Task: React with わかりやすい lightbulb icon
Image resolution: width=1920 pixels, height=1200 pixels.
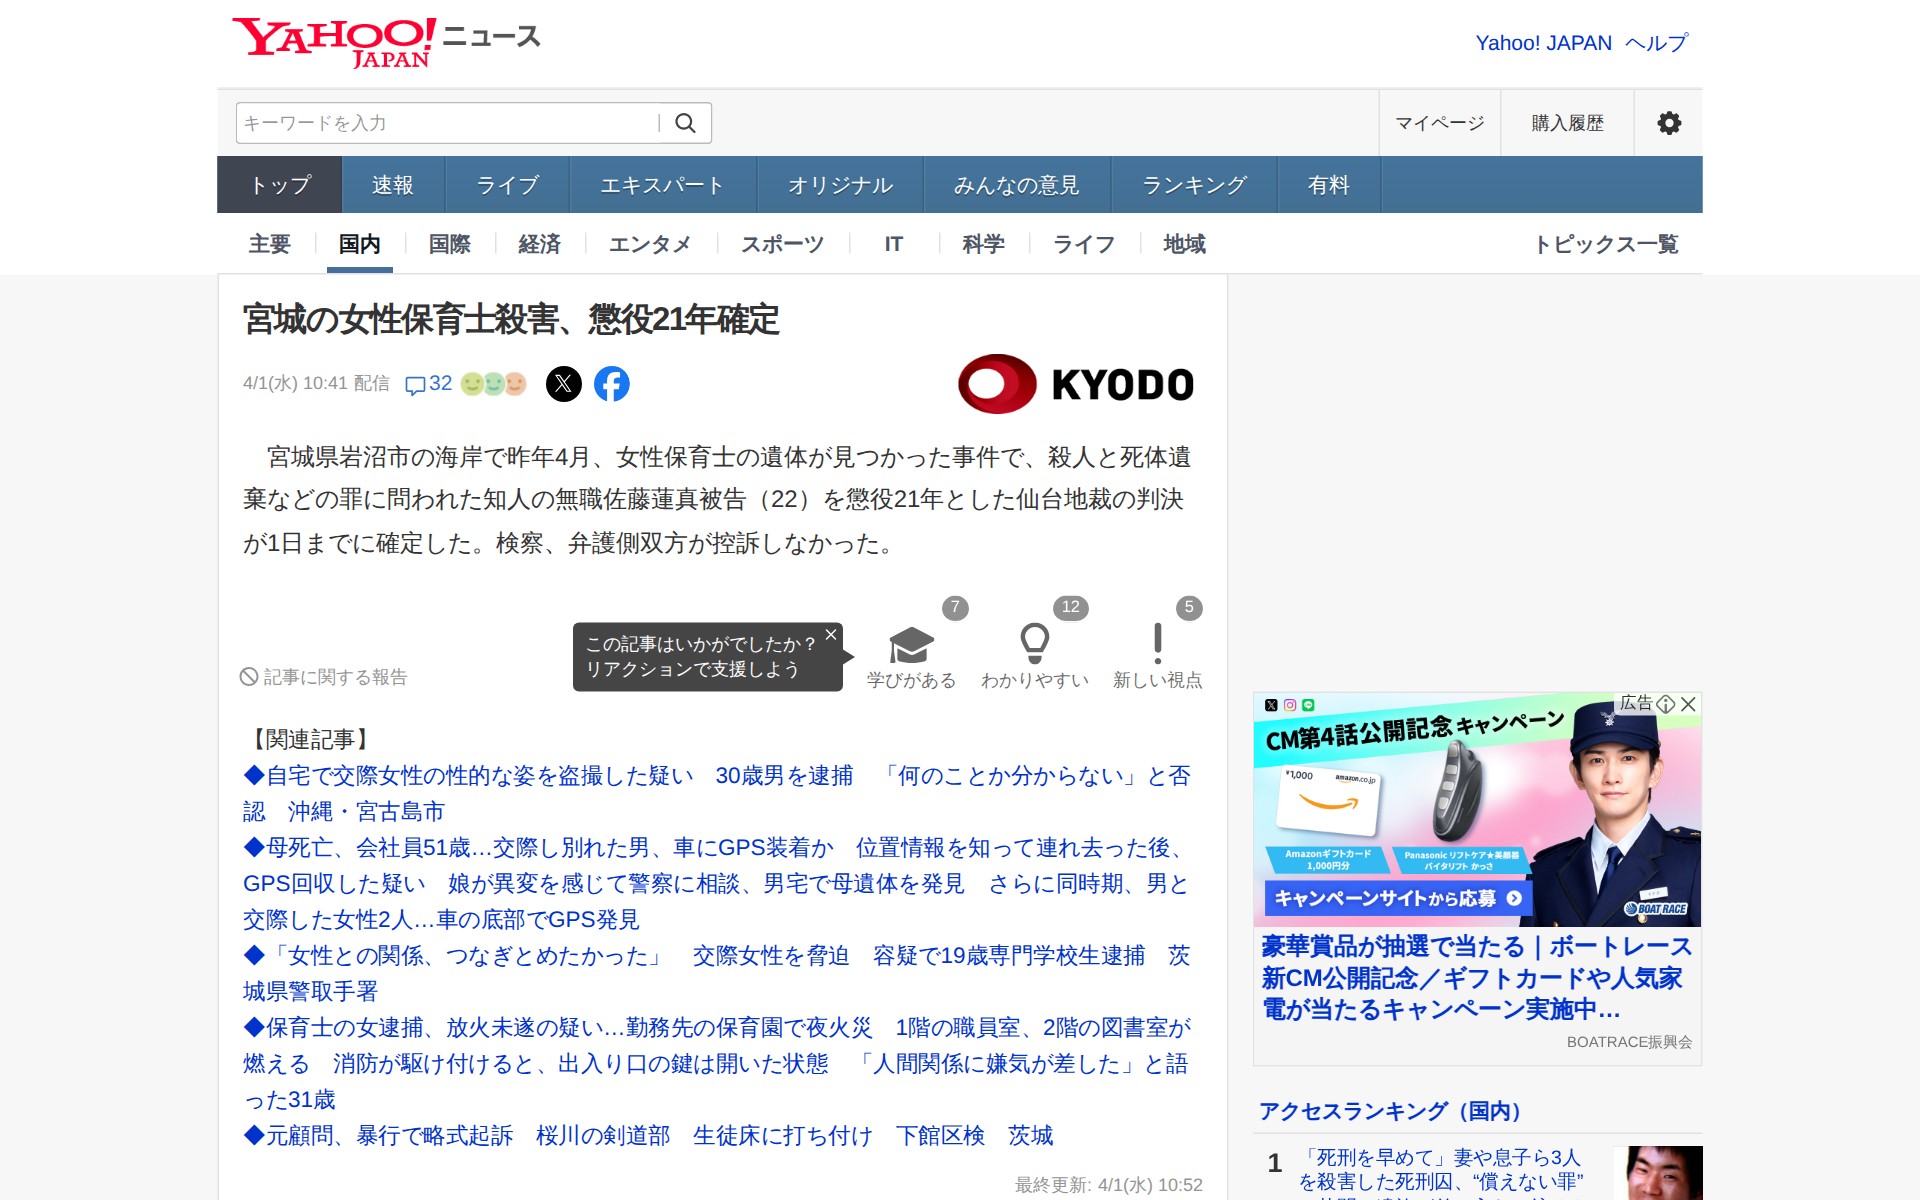Action: click(x=1034, y=644)
